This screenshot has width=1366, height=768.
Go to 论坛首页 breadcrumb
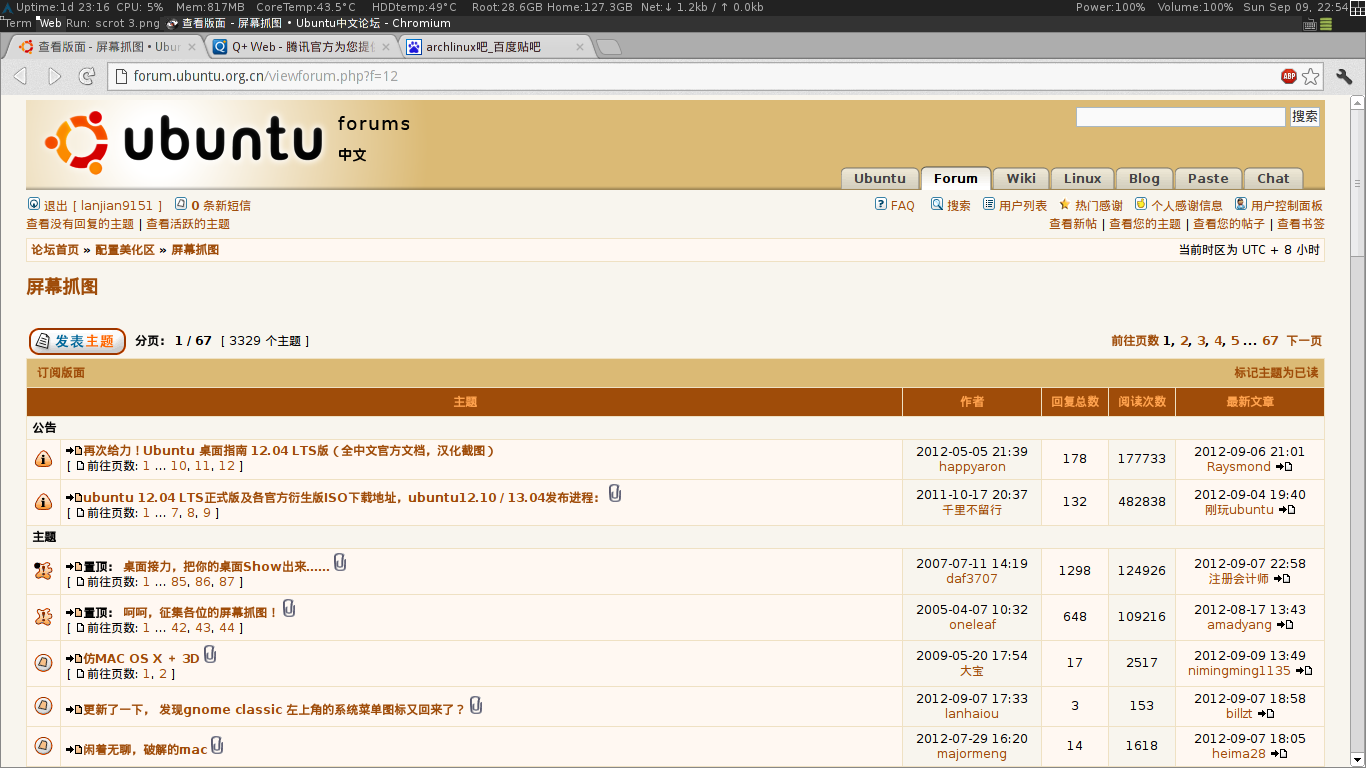pyautogui.click(x=55, y=250)
